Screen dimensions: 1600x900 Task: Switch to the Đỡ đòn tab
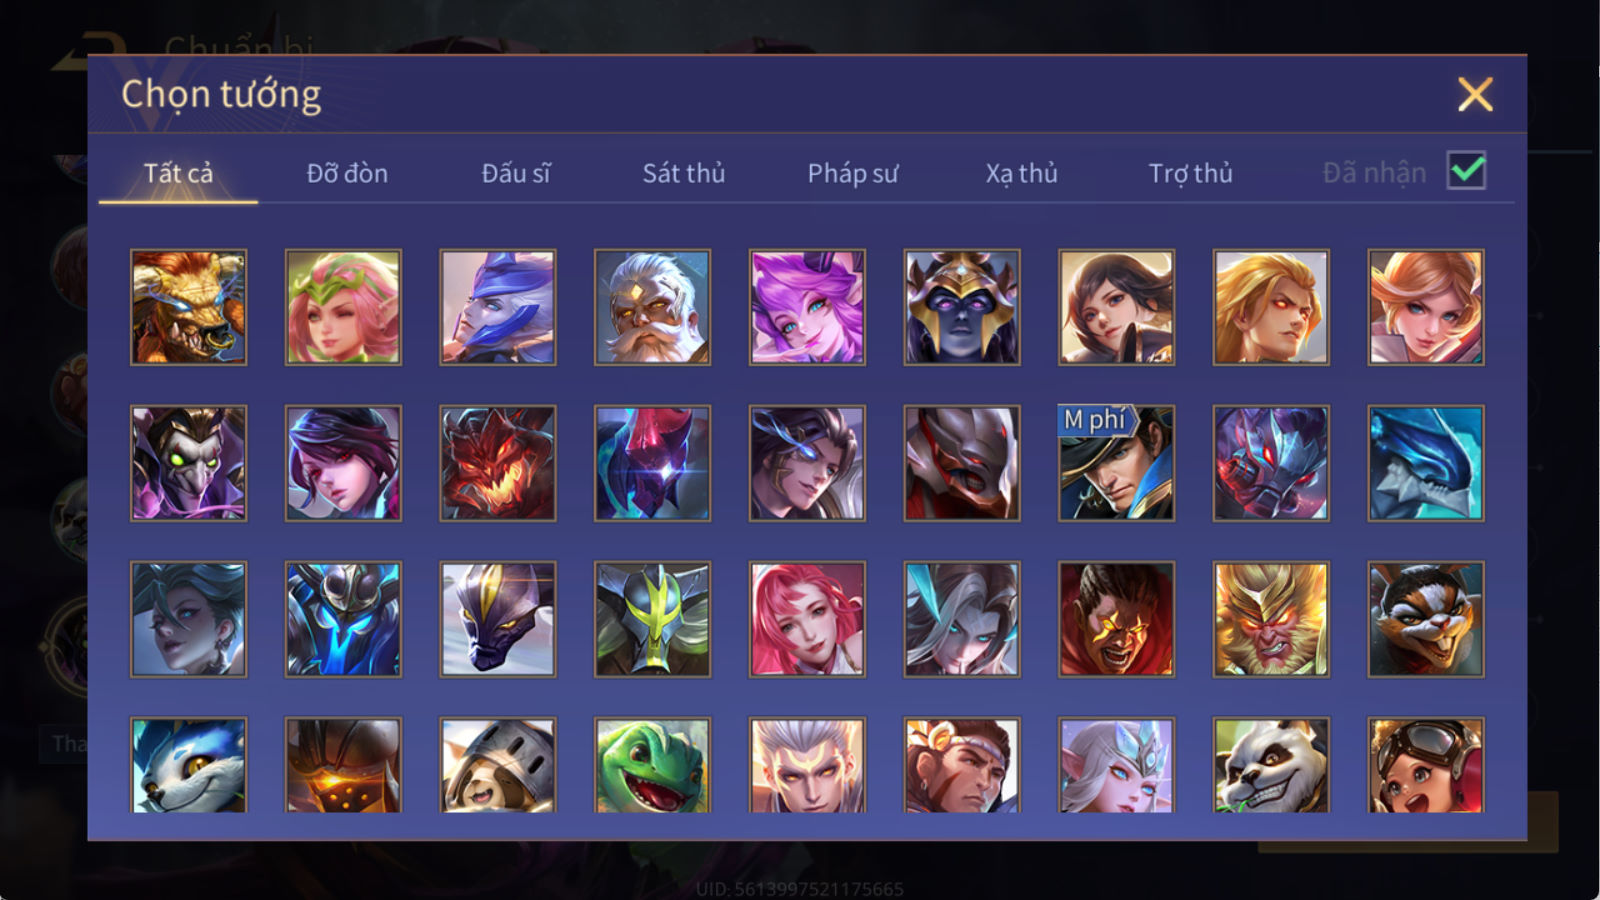[347, 174]
